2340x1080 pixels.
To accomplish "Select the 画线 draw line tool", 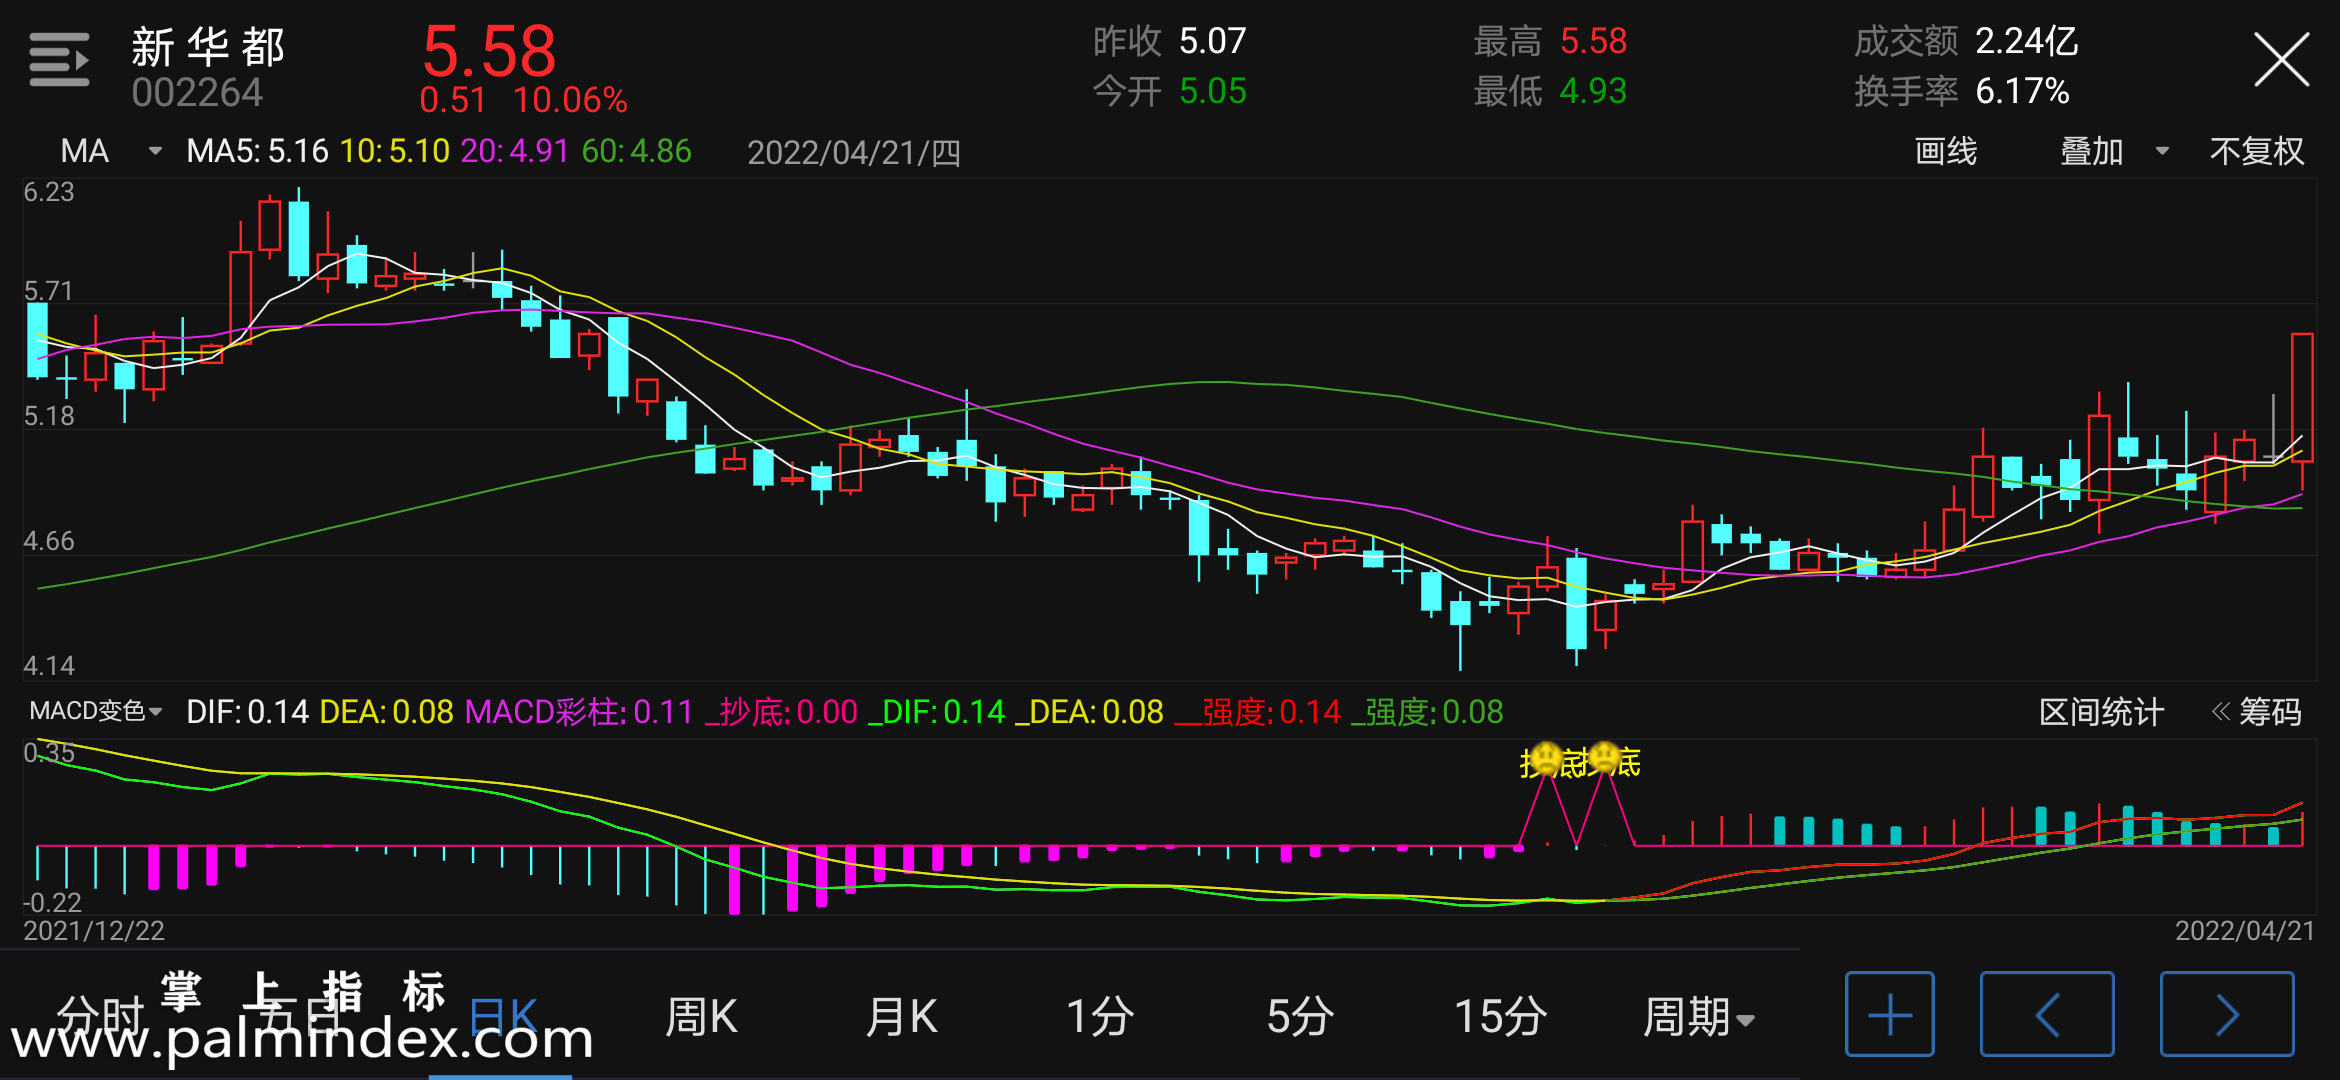I will coord(1945,151).
